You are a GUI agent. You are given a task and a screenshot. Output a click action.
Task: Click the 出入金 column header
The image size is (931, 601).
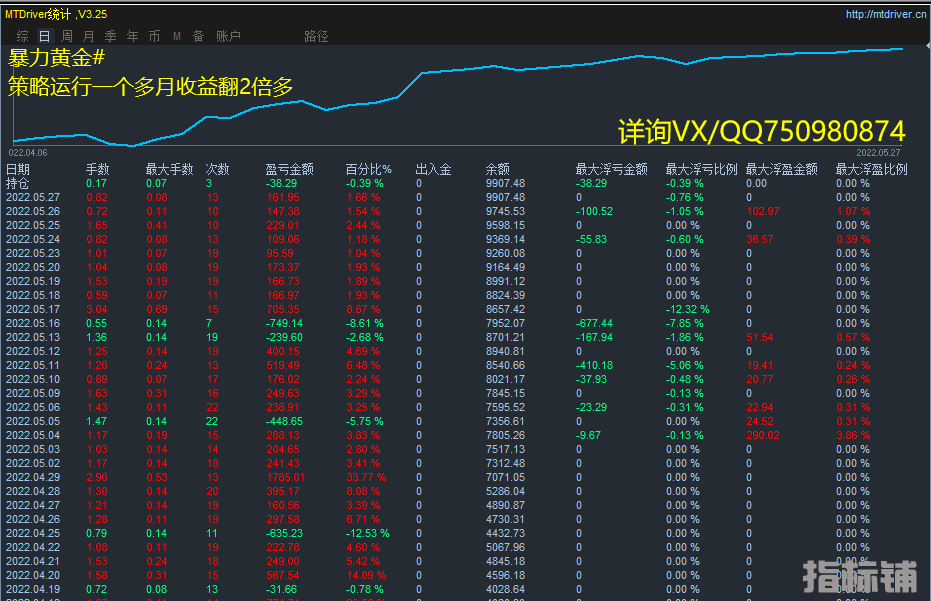[x=433, y=169]
